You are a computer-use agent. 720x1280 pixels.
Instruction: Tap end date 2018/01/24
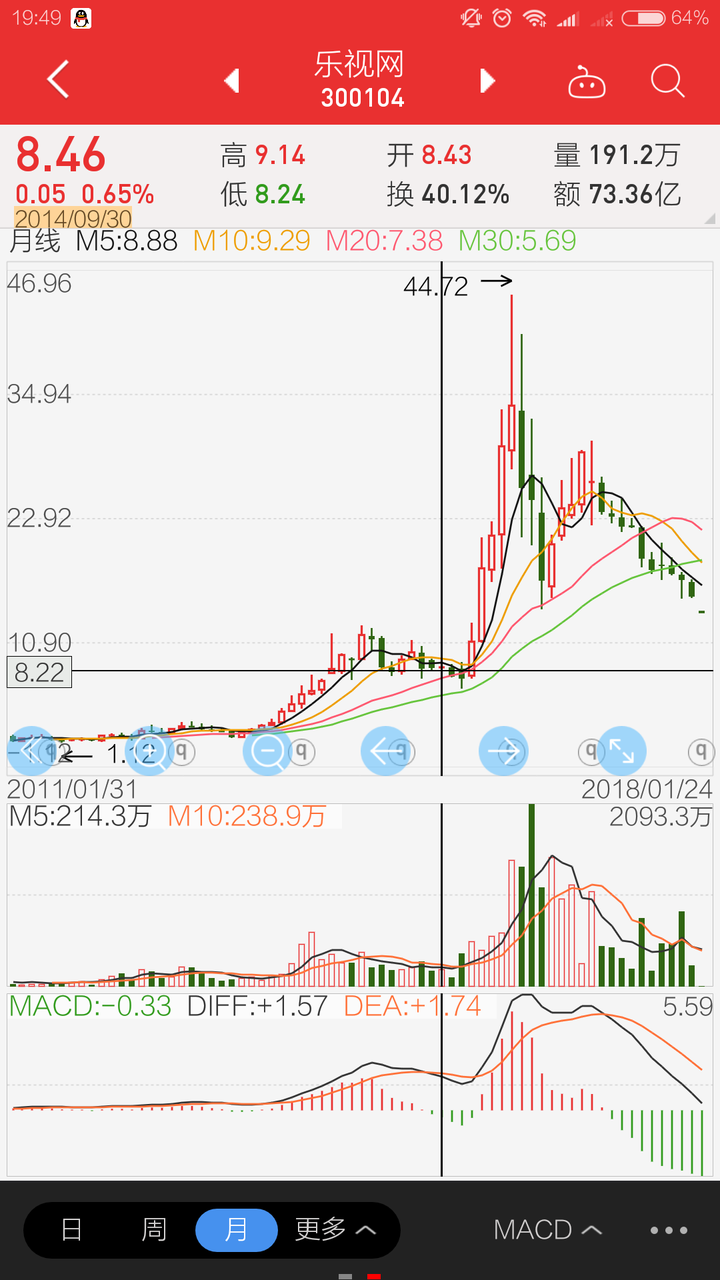[x=647, y=789]
